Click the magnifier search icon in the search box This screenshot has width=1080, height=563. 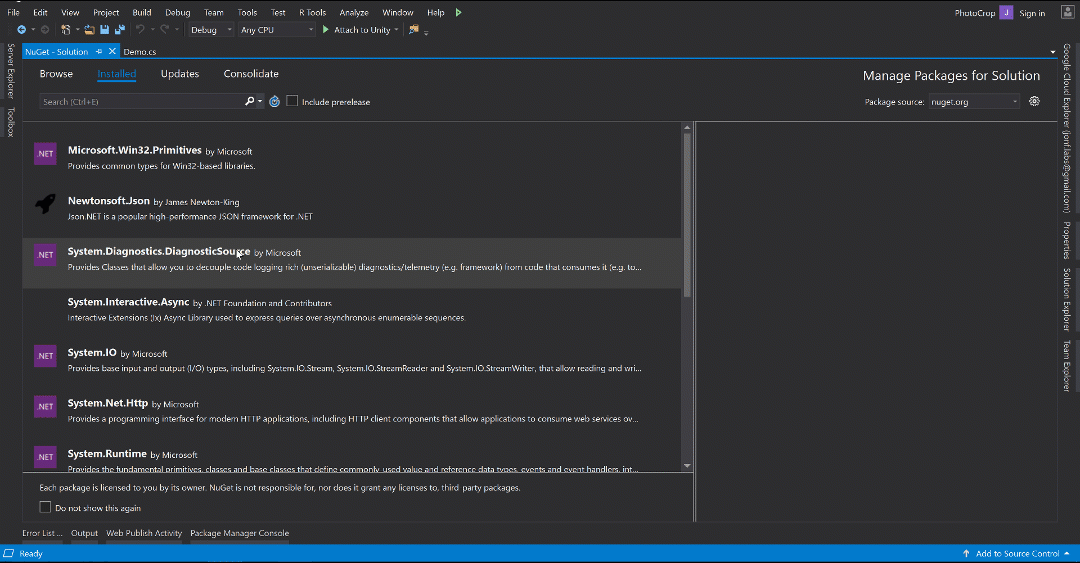click(249, 101)
